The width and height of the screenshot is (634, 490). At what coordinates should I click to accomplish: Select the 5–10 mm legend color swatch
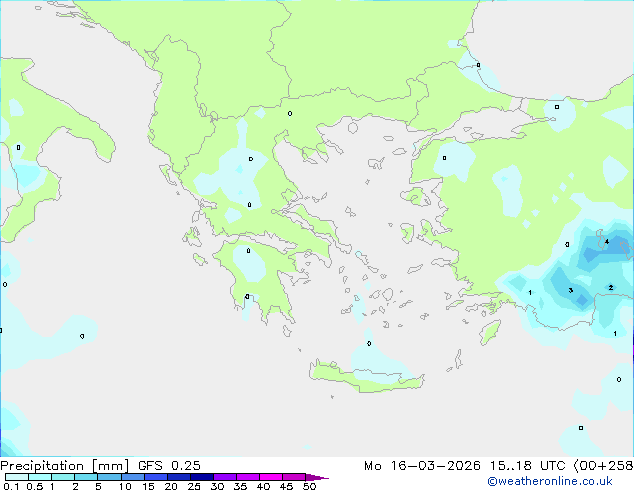point(109,477)
